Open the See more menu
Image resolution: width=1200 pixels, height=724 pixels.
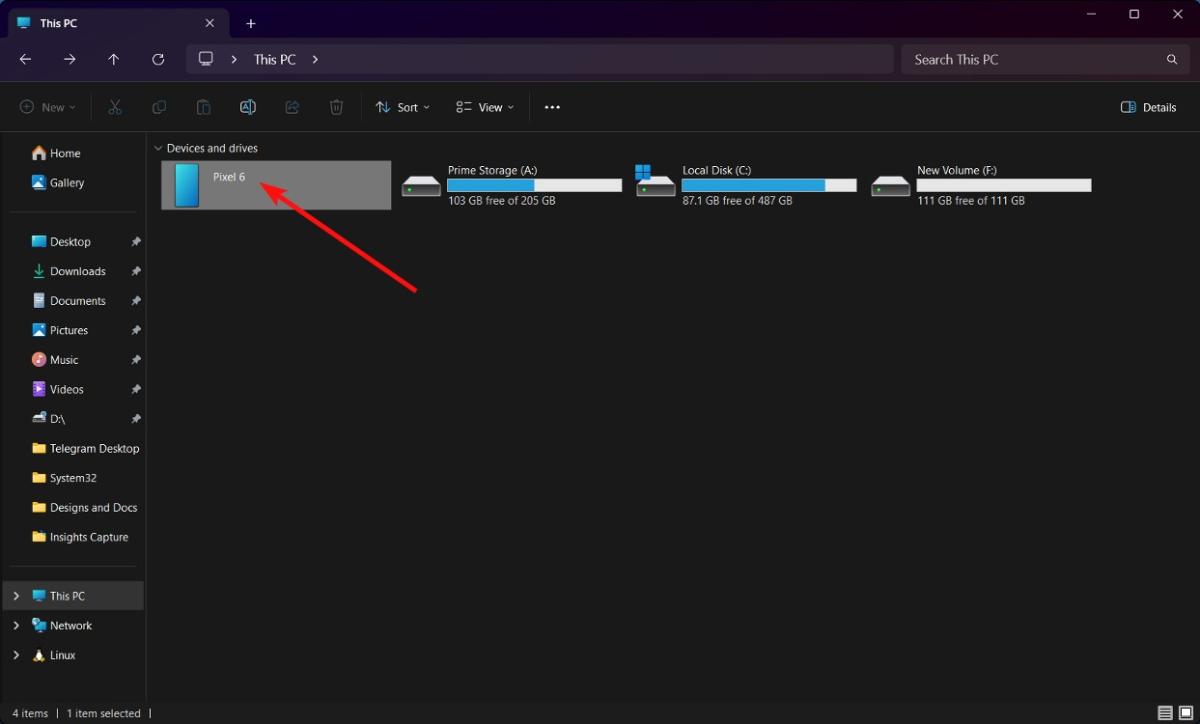click(551, 106)
